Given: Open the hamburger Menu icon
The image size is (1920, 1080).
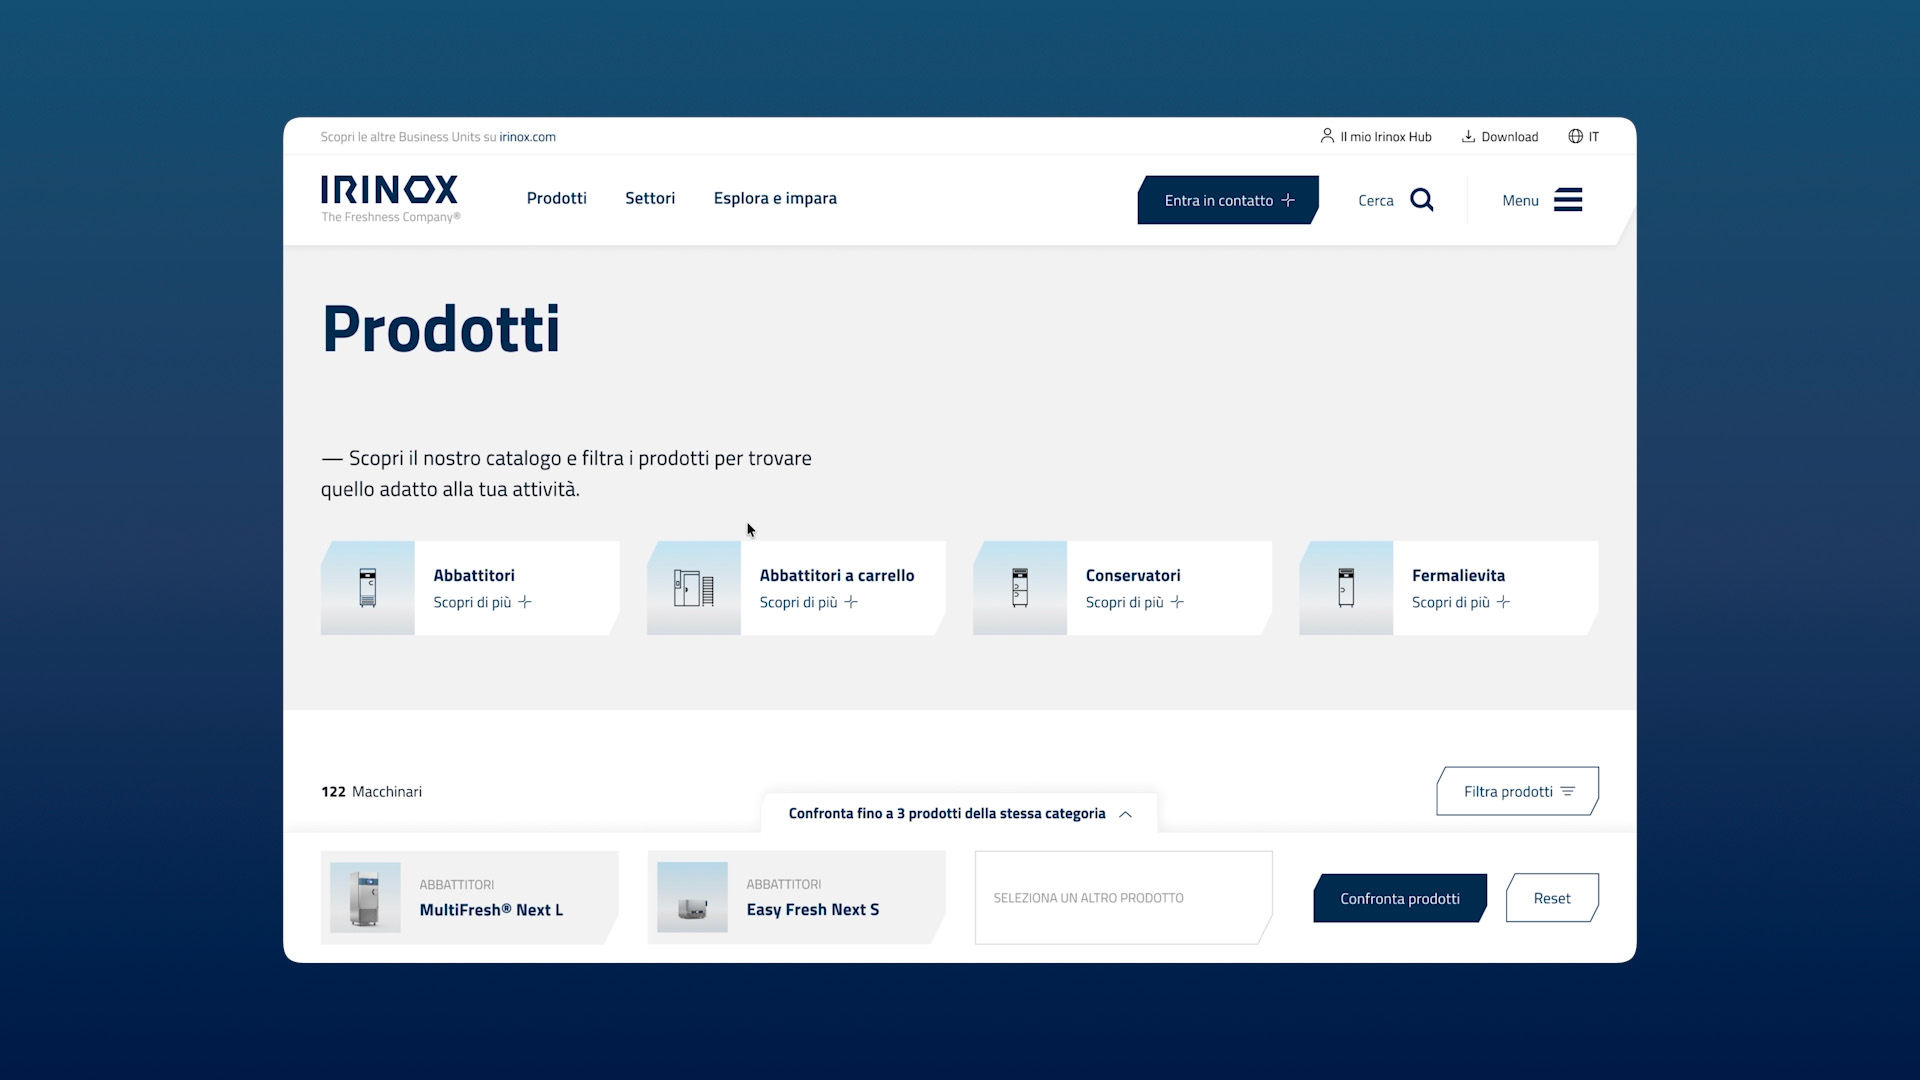Looking at the screenshot, I should [x=1567, y=200].
